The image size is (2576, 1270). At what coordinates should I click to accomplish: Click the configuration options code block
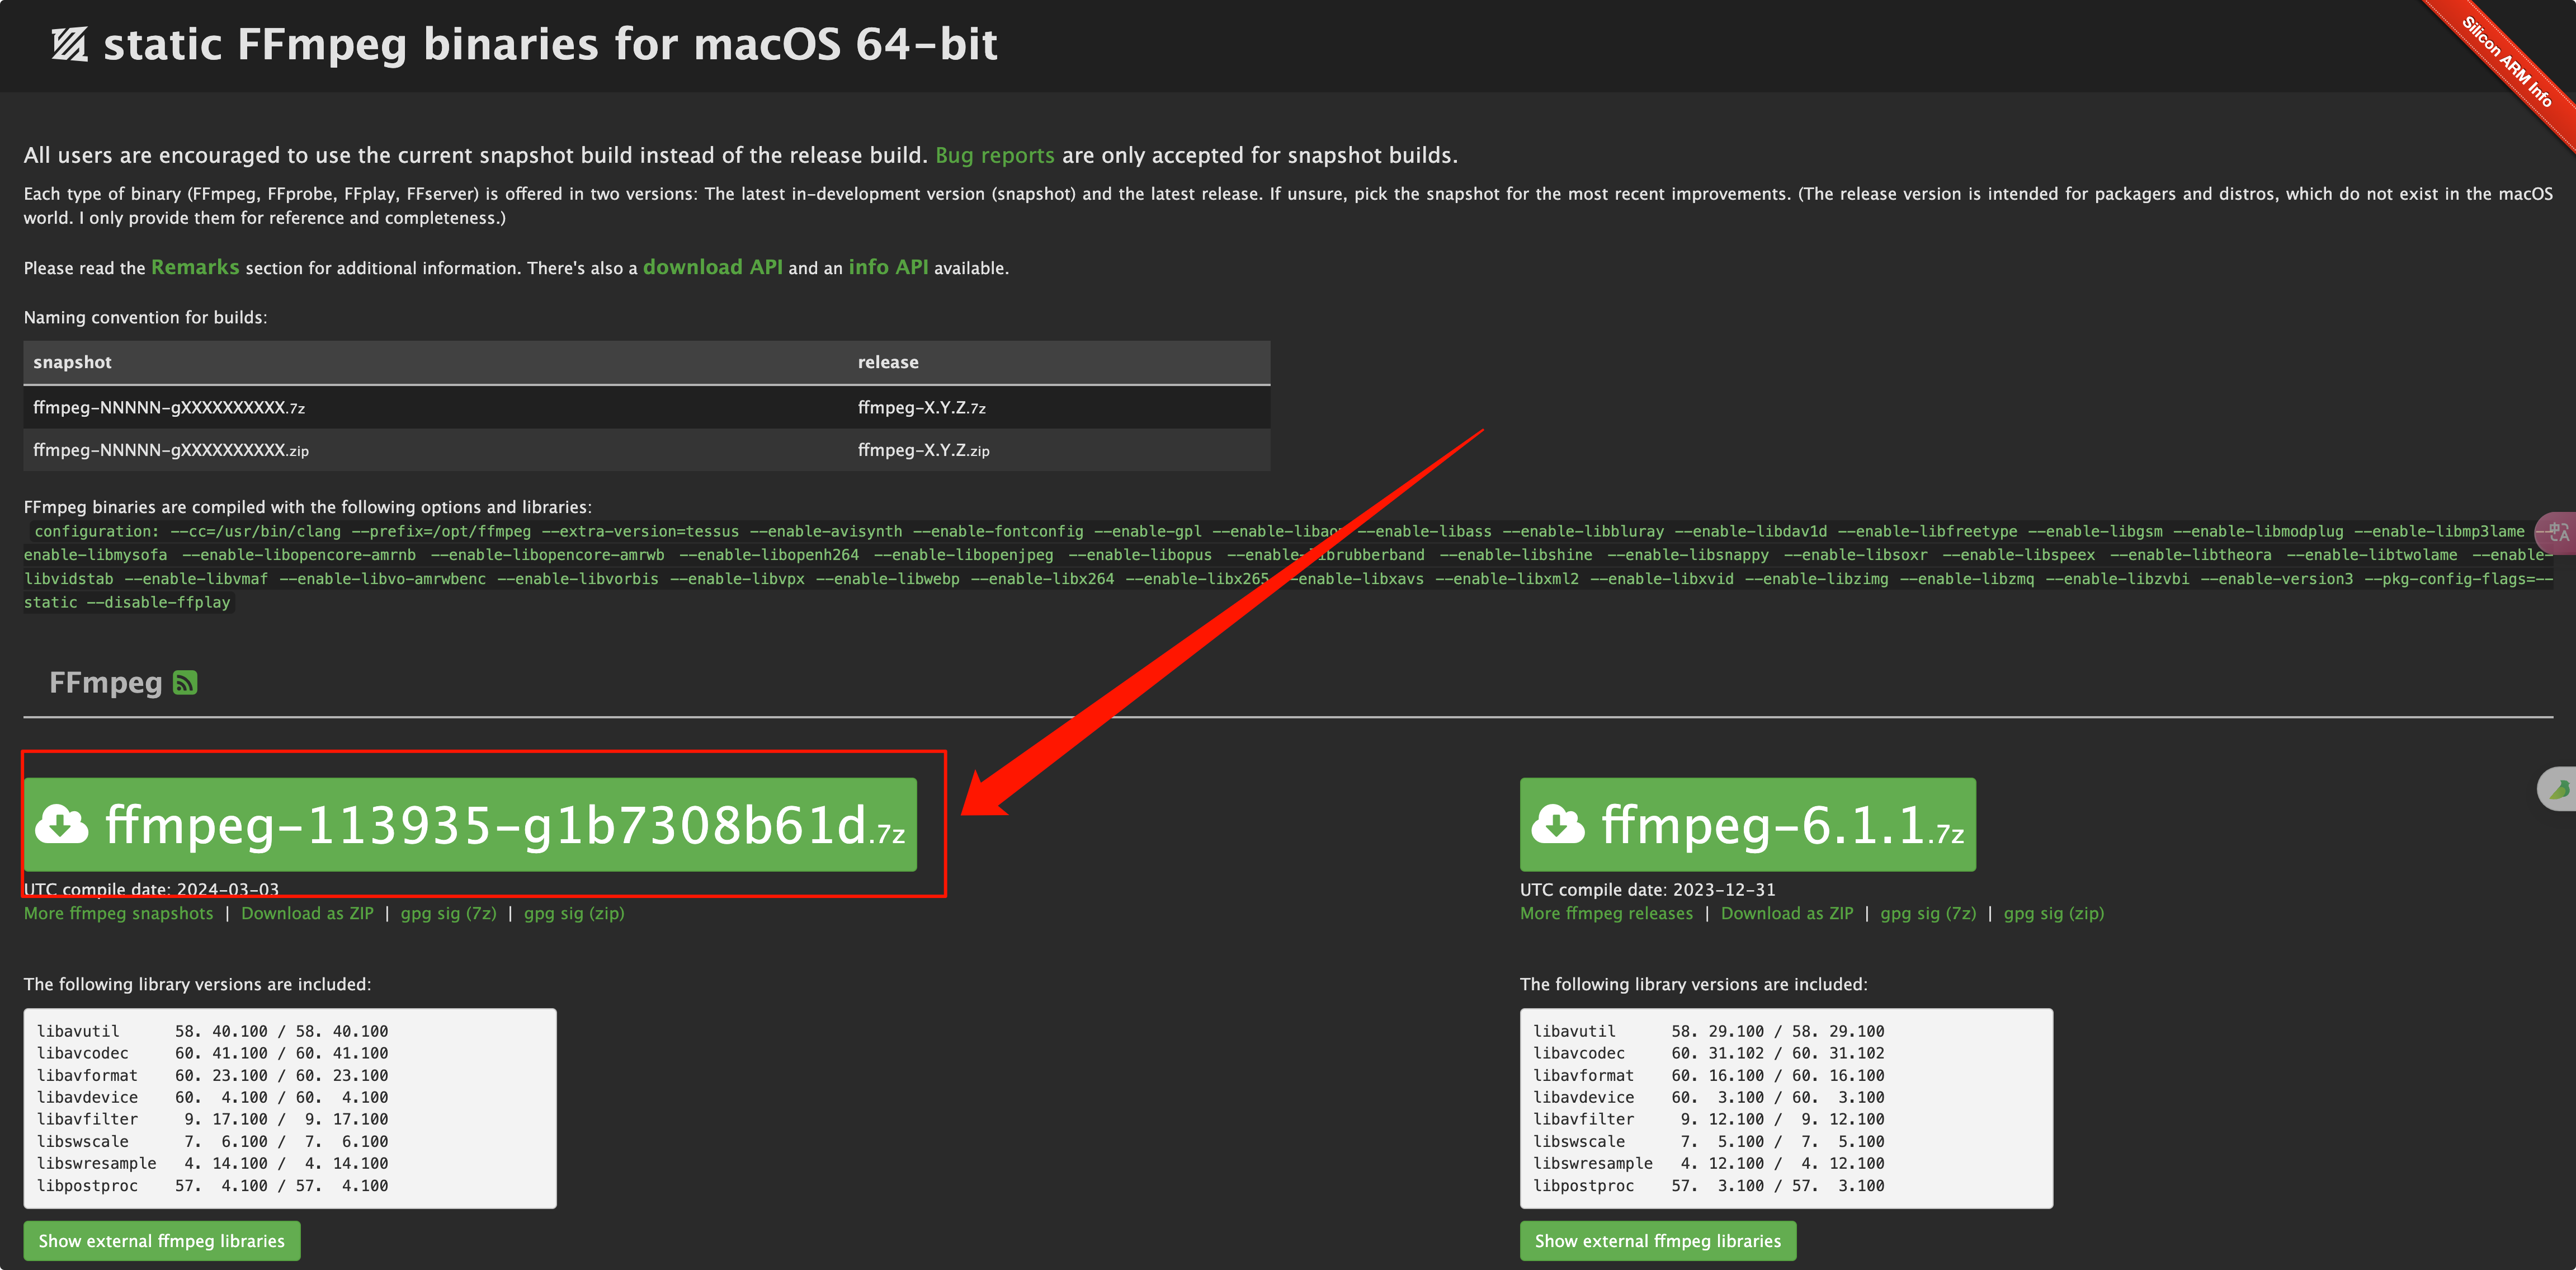point(1288,567)
